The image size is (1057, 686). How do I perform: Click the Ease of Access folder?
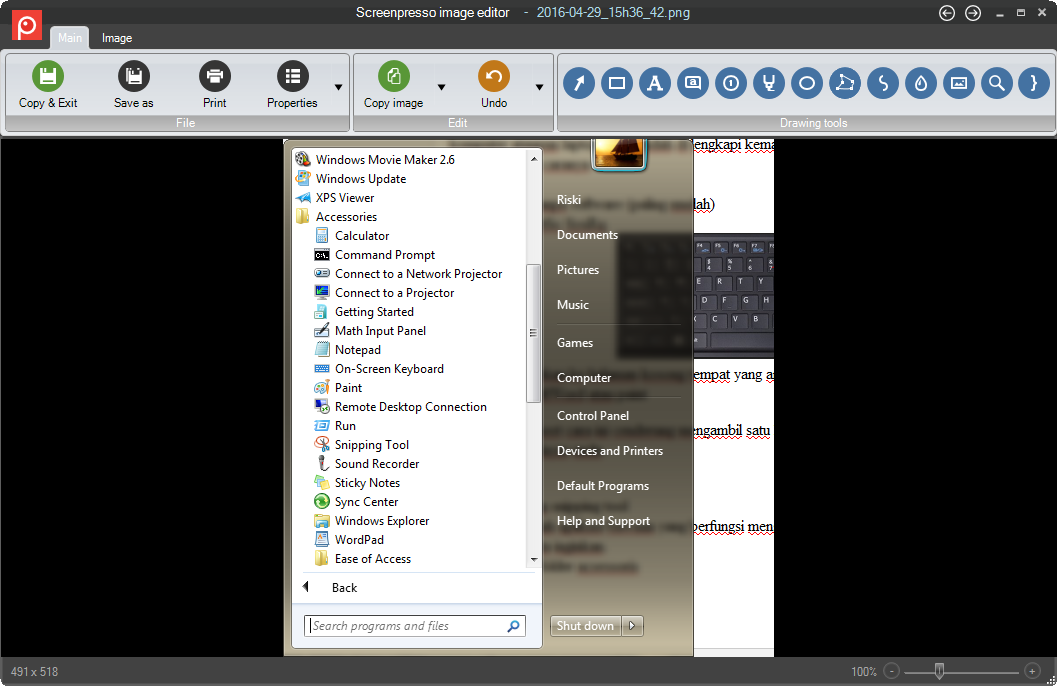(373, 559)
